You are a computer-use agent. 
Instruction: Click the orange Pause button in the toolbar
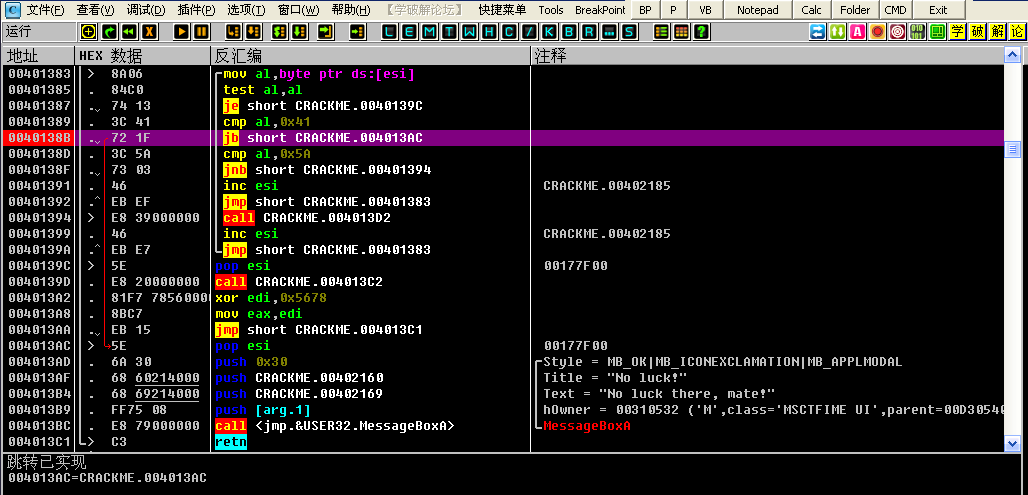tap(202, 31)
